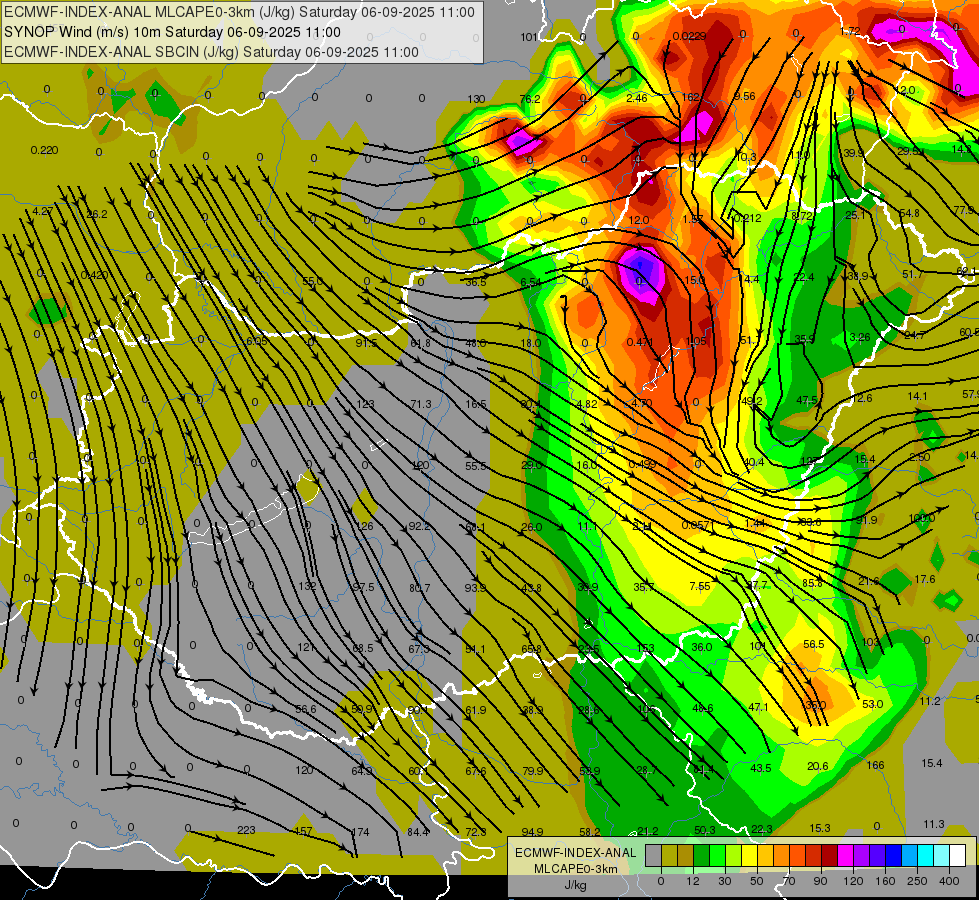
Task: Choose the bright lime green legend swatch
Action: click(717, 855)
